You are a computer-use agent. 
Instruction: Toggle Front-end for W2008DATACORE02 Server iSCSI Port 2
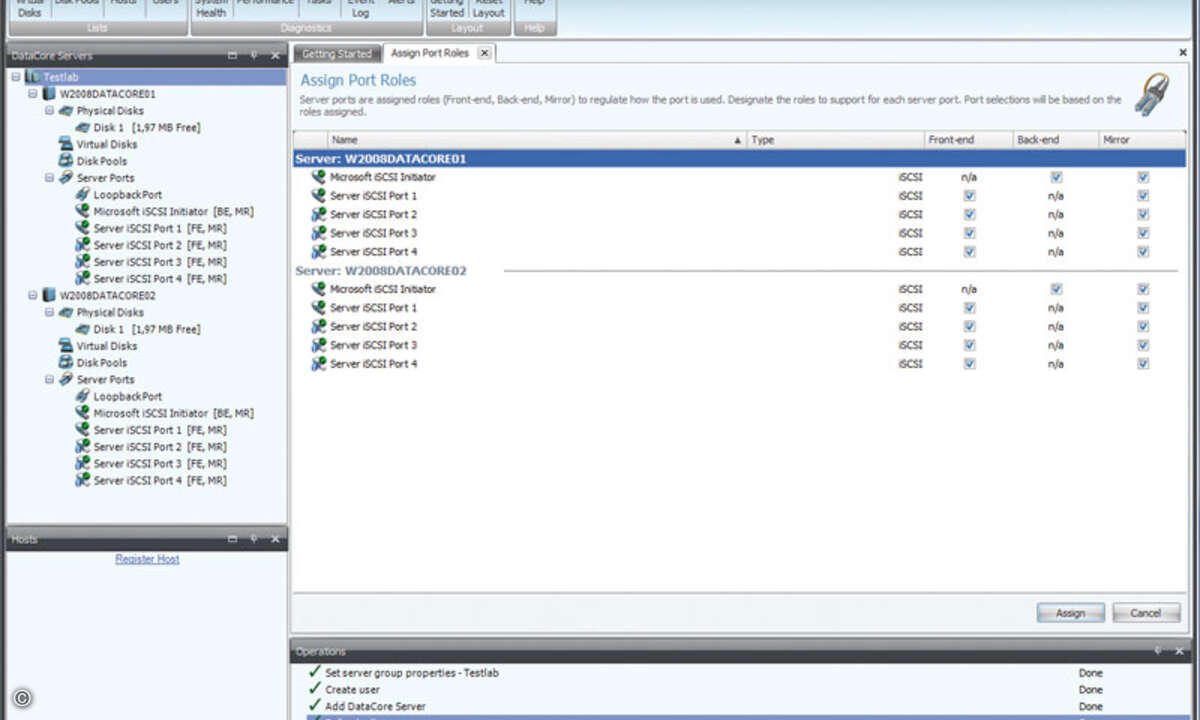tap(969, 327)
